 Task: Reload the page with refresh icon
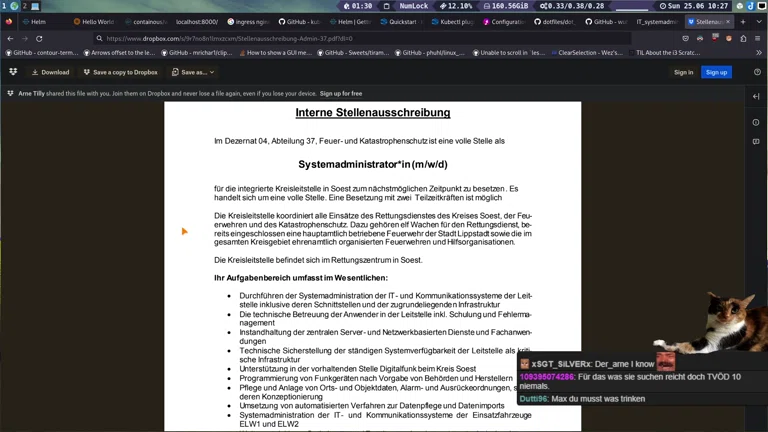click(x=39, y=38)
